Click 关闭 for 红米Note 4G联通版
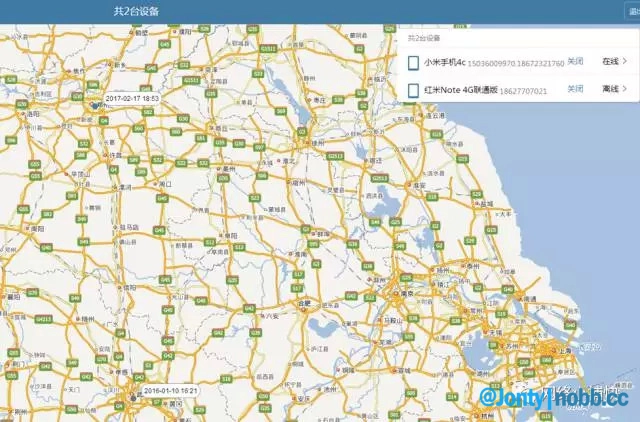 pos(575,90)
